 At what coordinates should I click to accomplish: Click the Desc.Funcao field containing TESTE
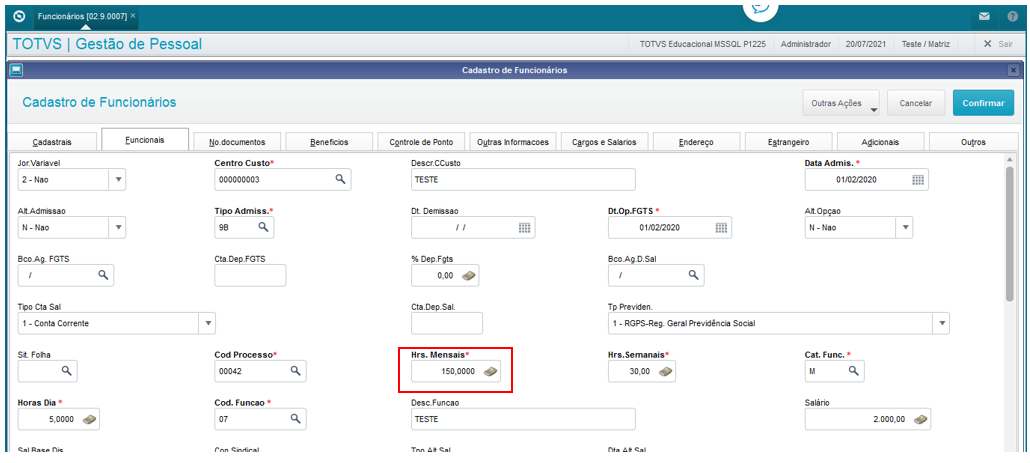click(524, 419)
